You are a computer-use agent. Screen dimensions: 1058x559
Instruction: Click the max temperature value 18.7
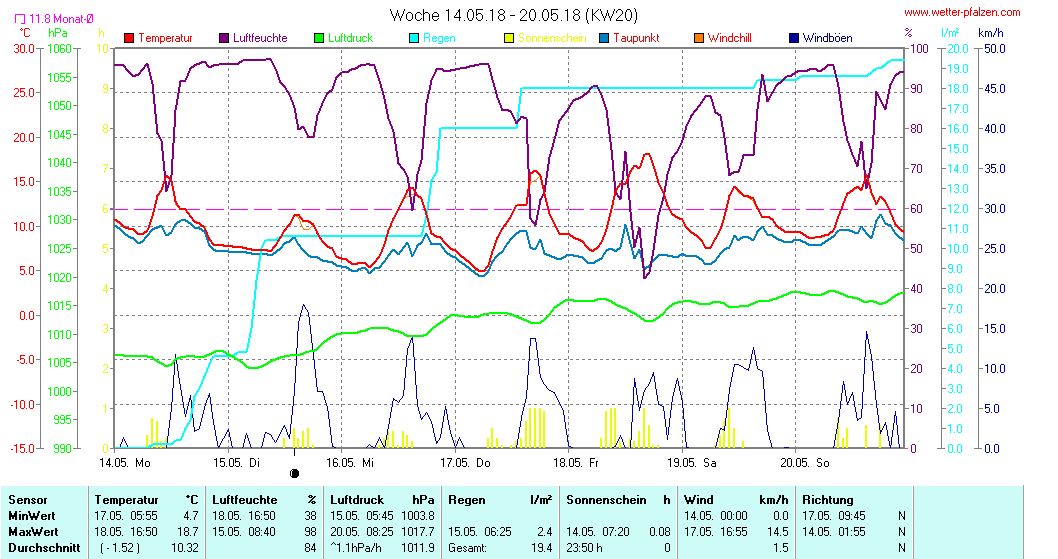[x=188, y=532]
